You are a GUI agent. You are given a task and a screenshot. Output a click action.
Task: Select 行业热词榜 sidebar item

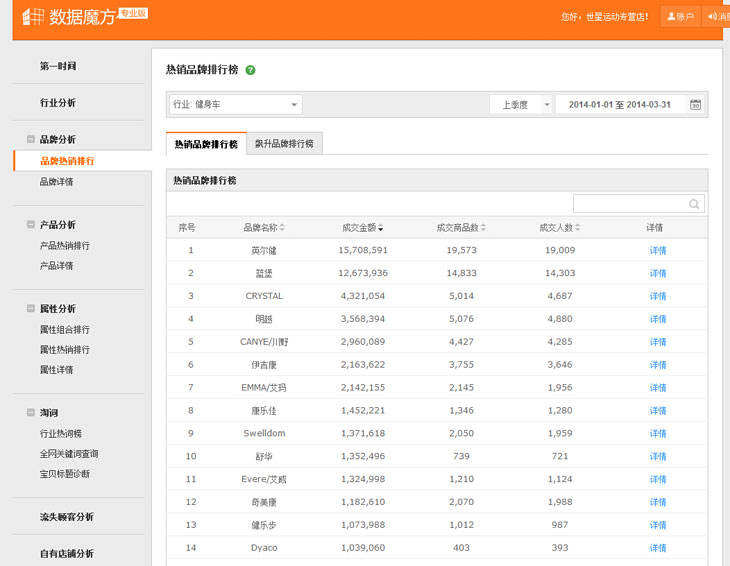point(61,434)
